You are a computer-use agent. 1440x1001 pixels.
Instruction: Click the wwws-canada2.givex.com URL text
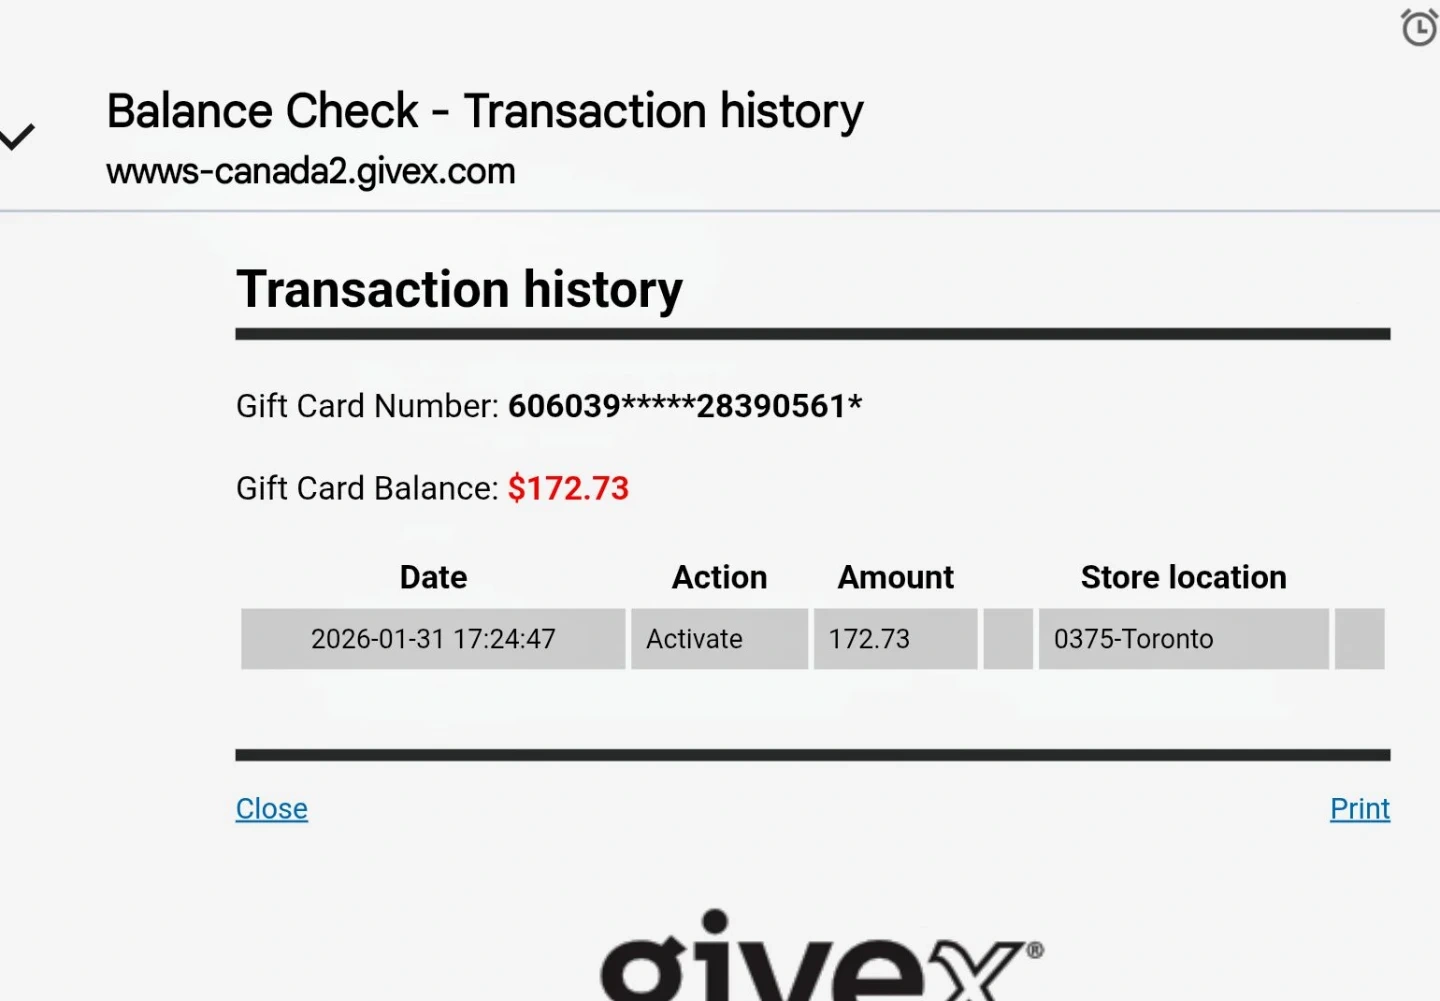coord(311,172)
